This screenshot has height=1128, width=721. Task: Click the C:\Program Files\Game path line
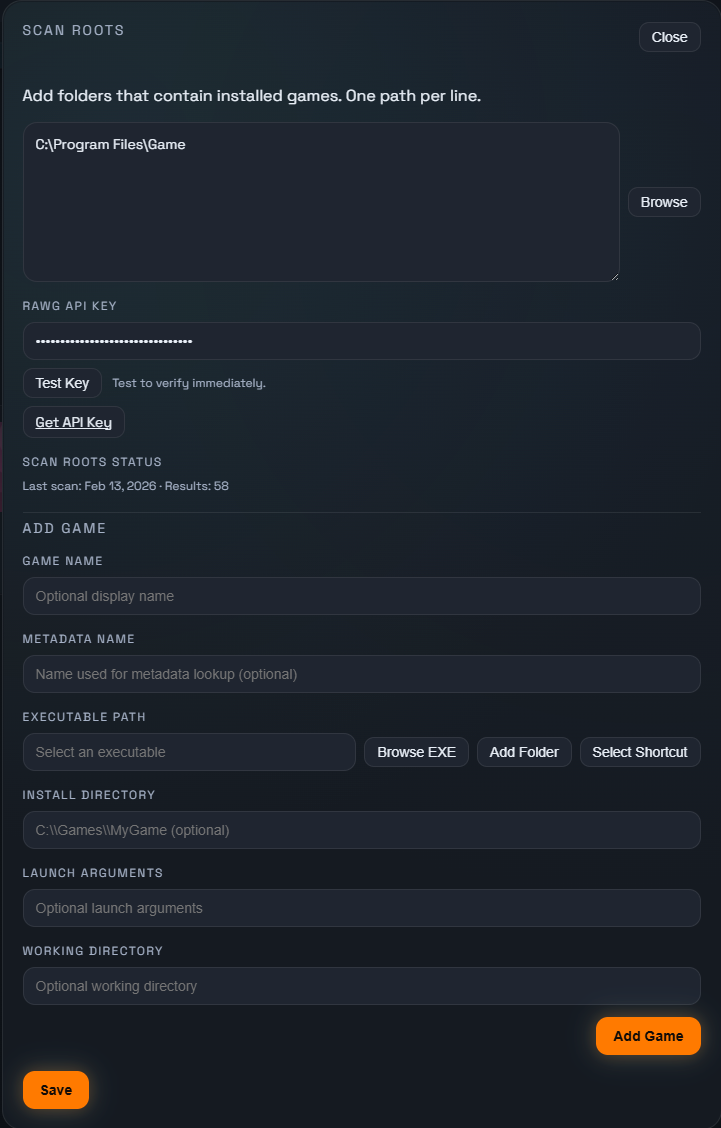coord(111,145)
